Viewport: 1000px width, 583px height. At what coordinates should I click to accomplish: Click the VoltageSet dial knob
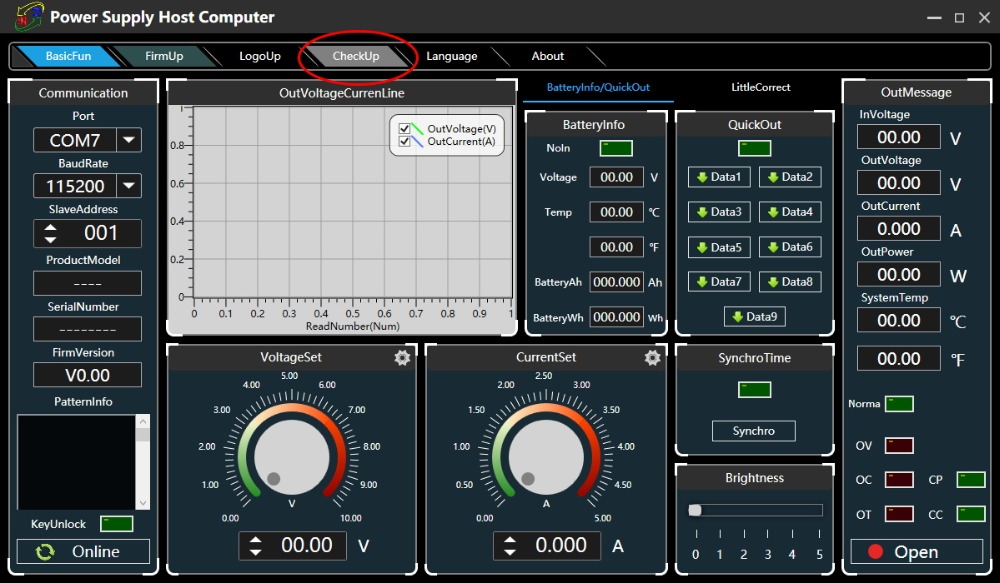coord(292,457)
